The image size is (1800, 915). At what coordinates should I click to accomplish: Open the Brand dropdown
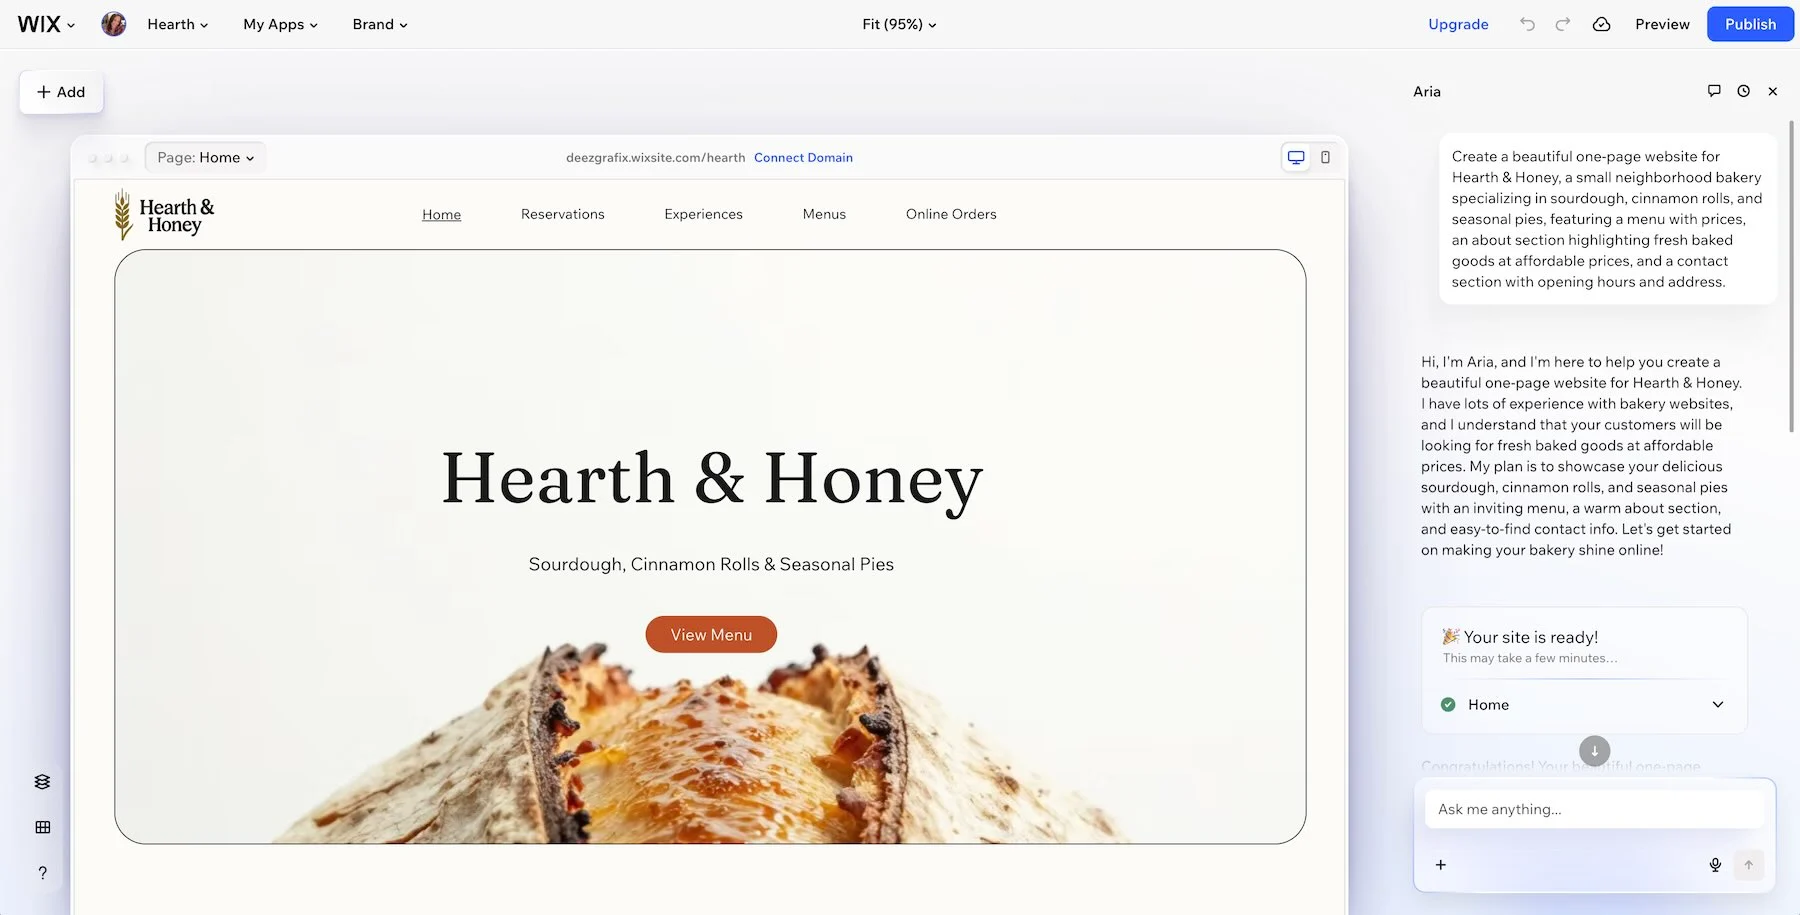coord(380,24)
